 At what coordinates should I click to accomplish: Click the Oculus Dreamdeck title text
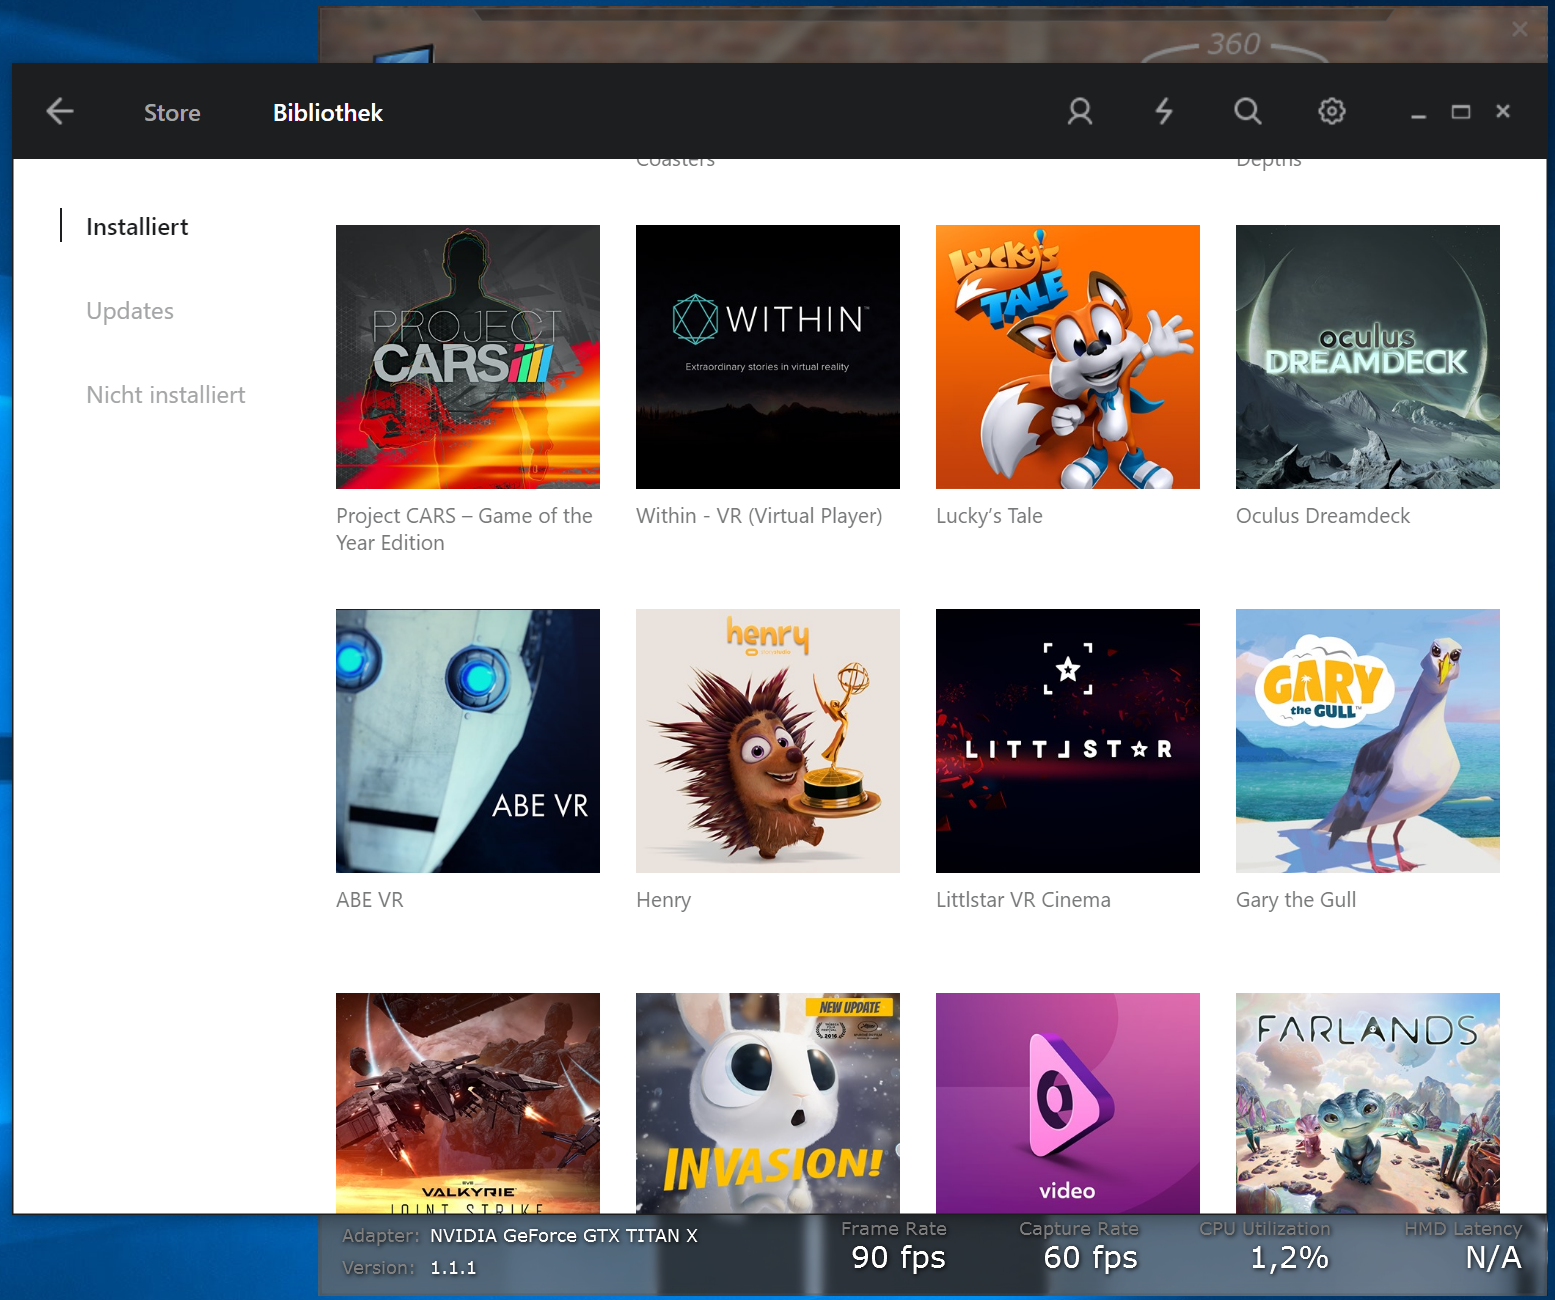pos(1323,516)
